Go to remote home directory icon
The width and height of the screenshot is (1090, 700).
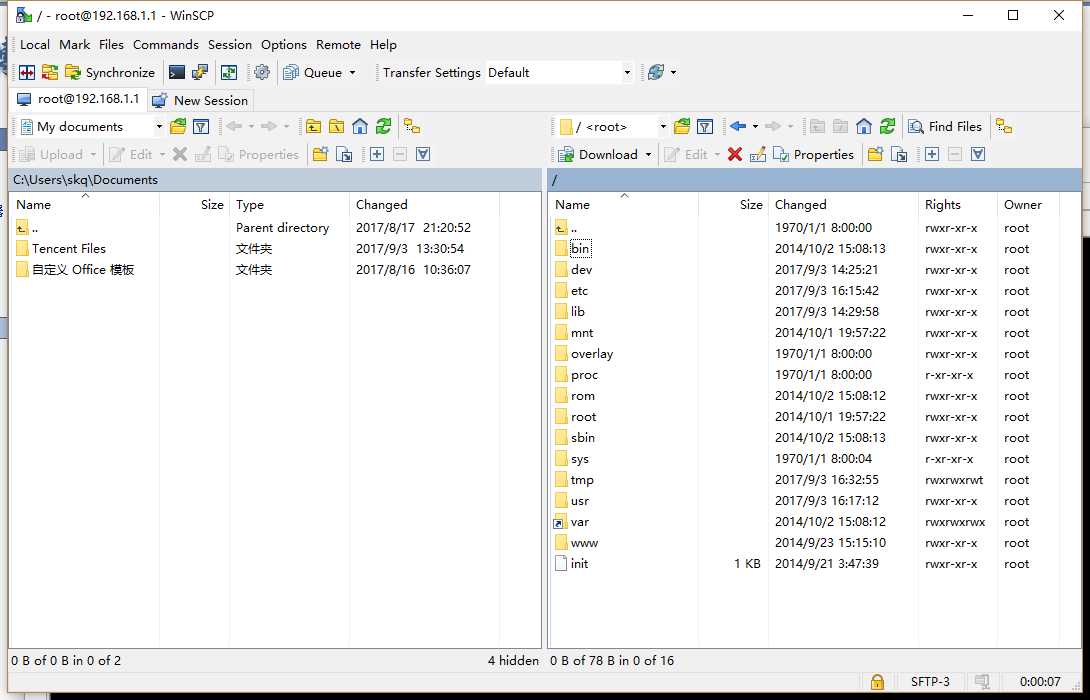(863, 127)
